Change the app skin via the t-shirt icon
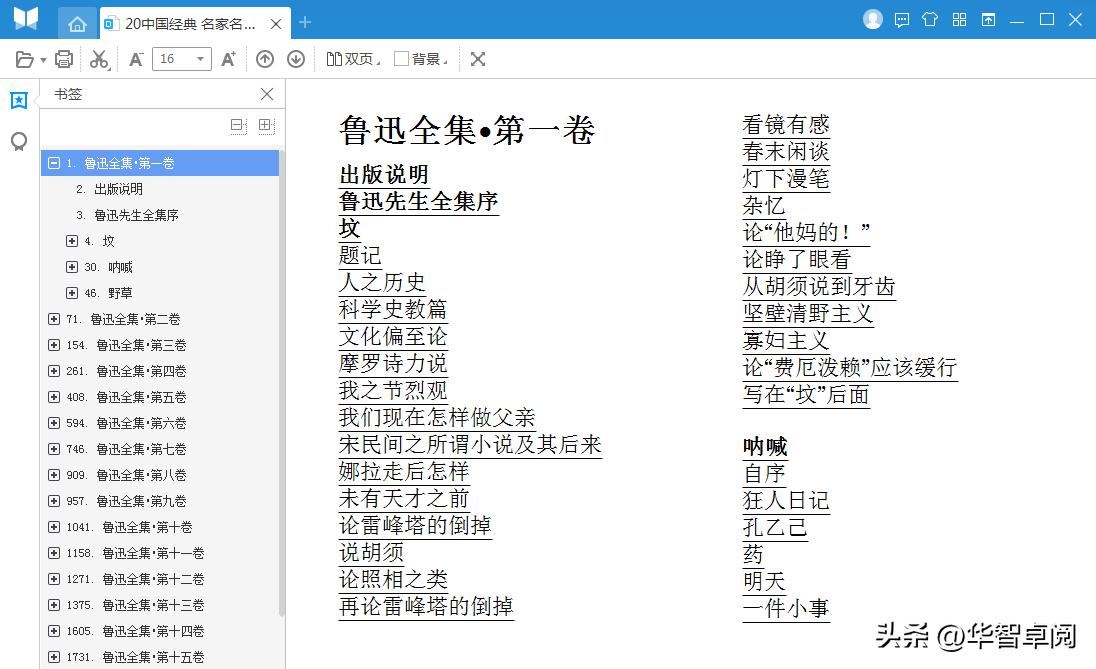This screenshot has width=1096, height=669. [x=930, y=18]
